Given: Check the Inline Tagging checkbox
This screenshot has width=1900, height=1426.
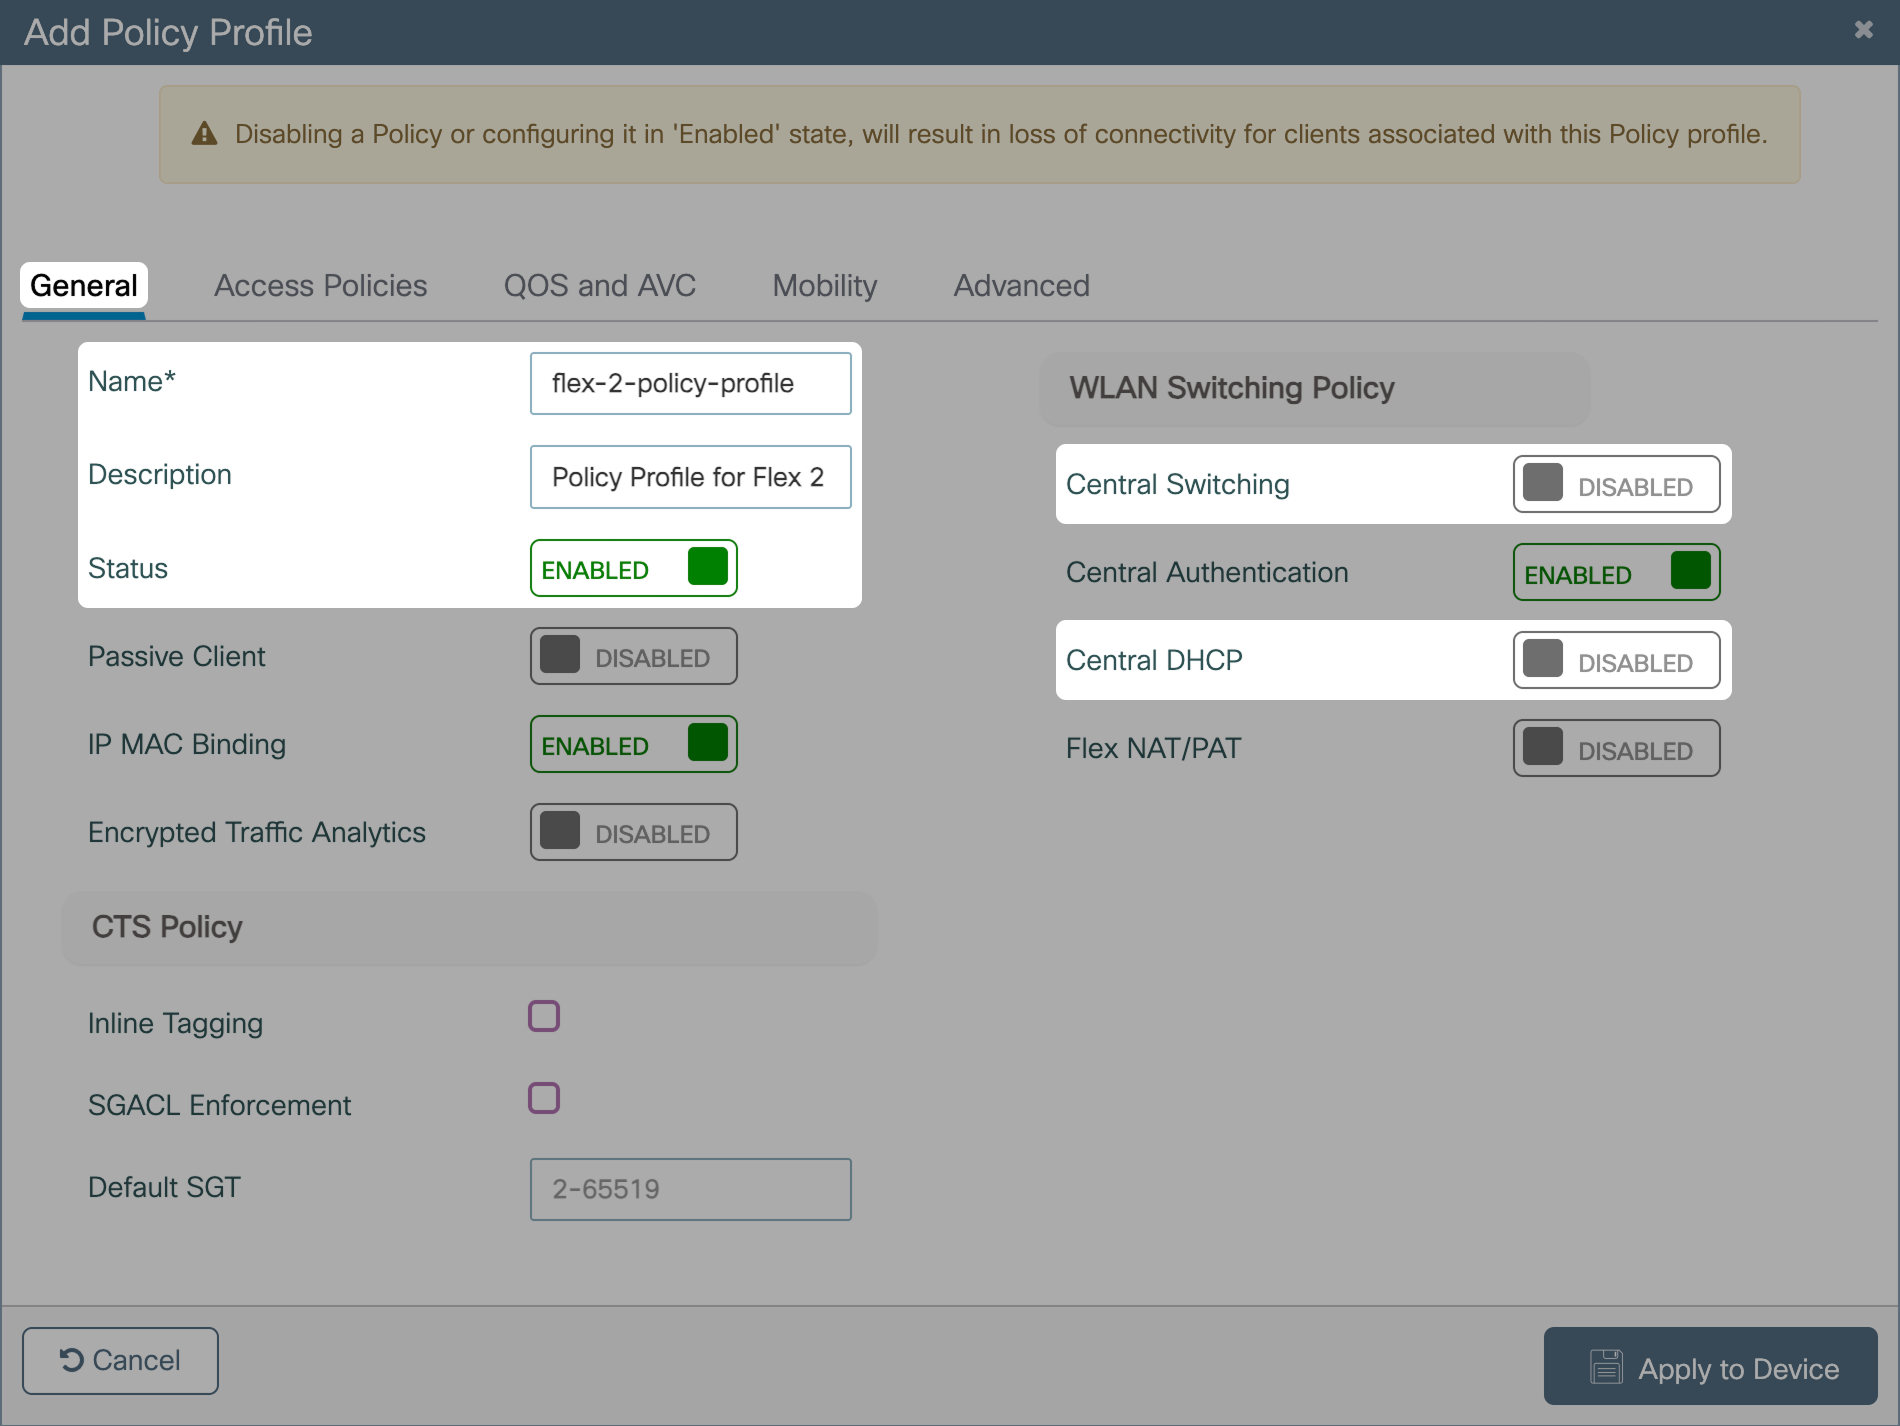Looking at the screenshot, I should (x=544, y=1016).
